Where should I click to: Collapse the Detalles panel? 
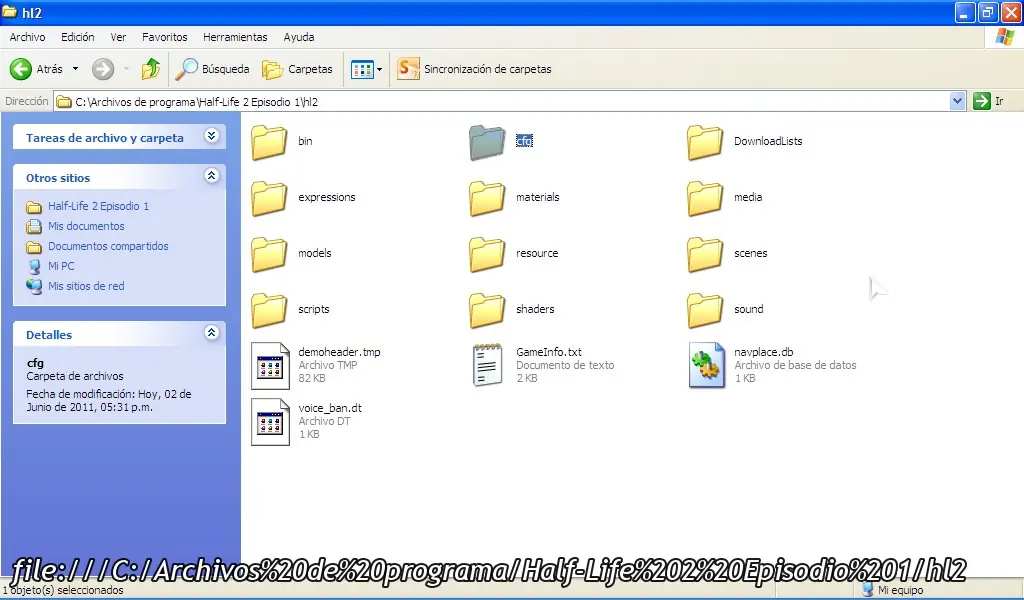click(211, 333)
